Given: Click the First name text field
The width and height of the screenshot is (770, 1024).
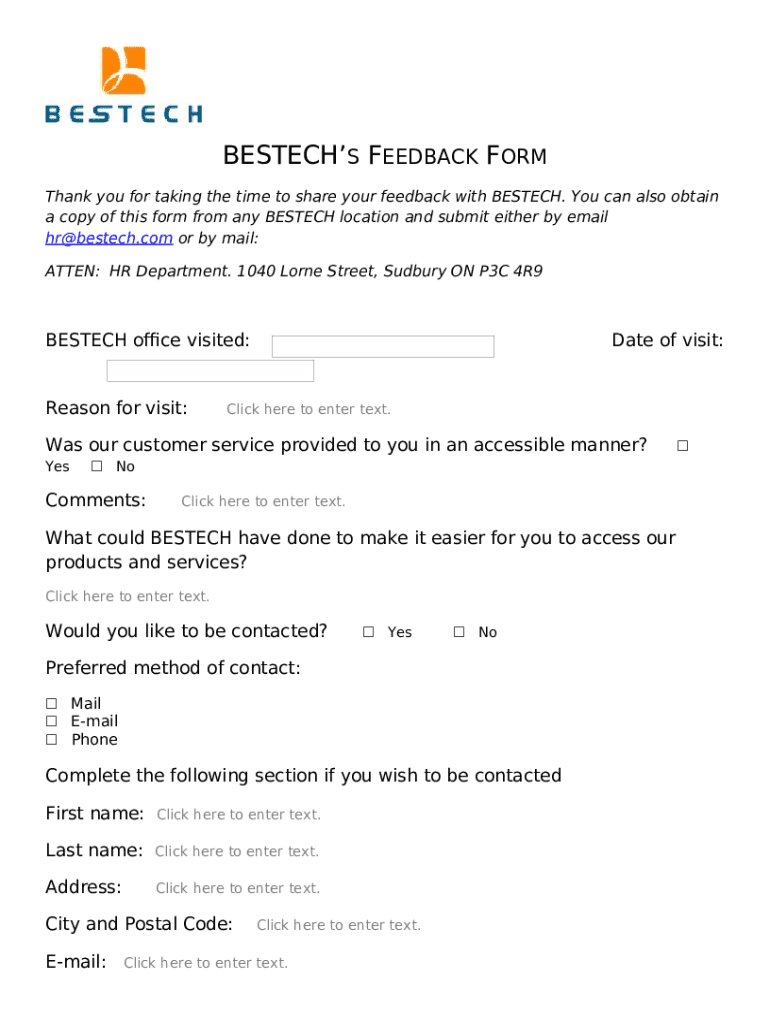Looking at the screenshot, I should tap(239, 815).
